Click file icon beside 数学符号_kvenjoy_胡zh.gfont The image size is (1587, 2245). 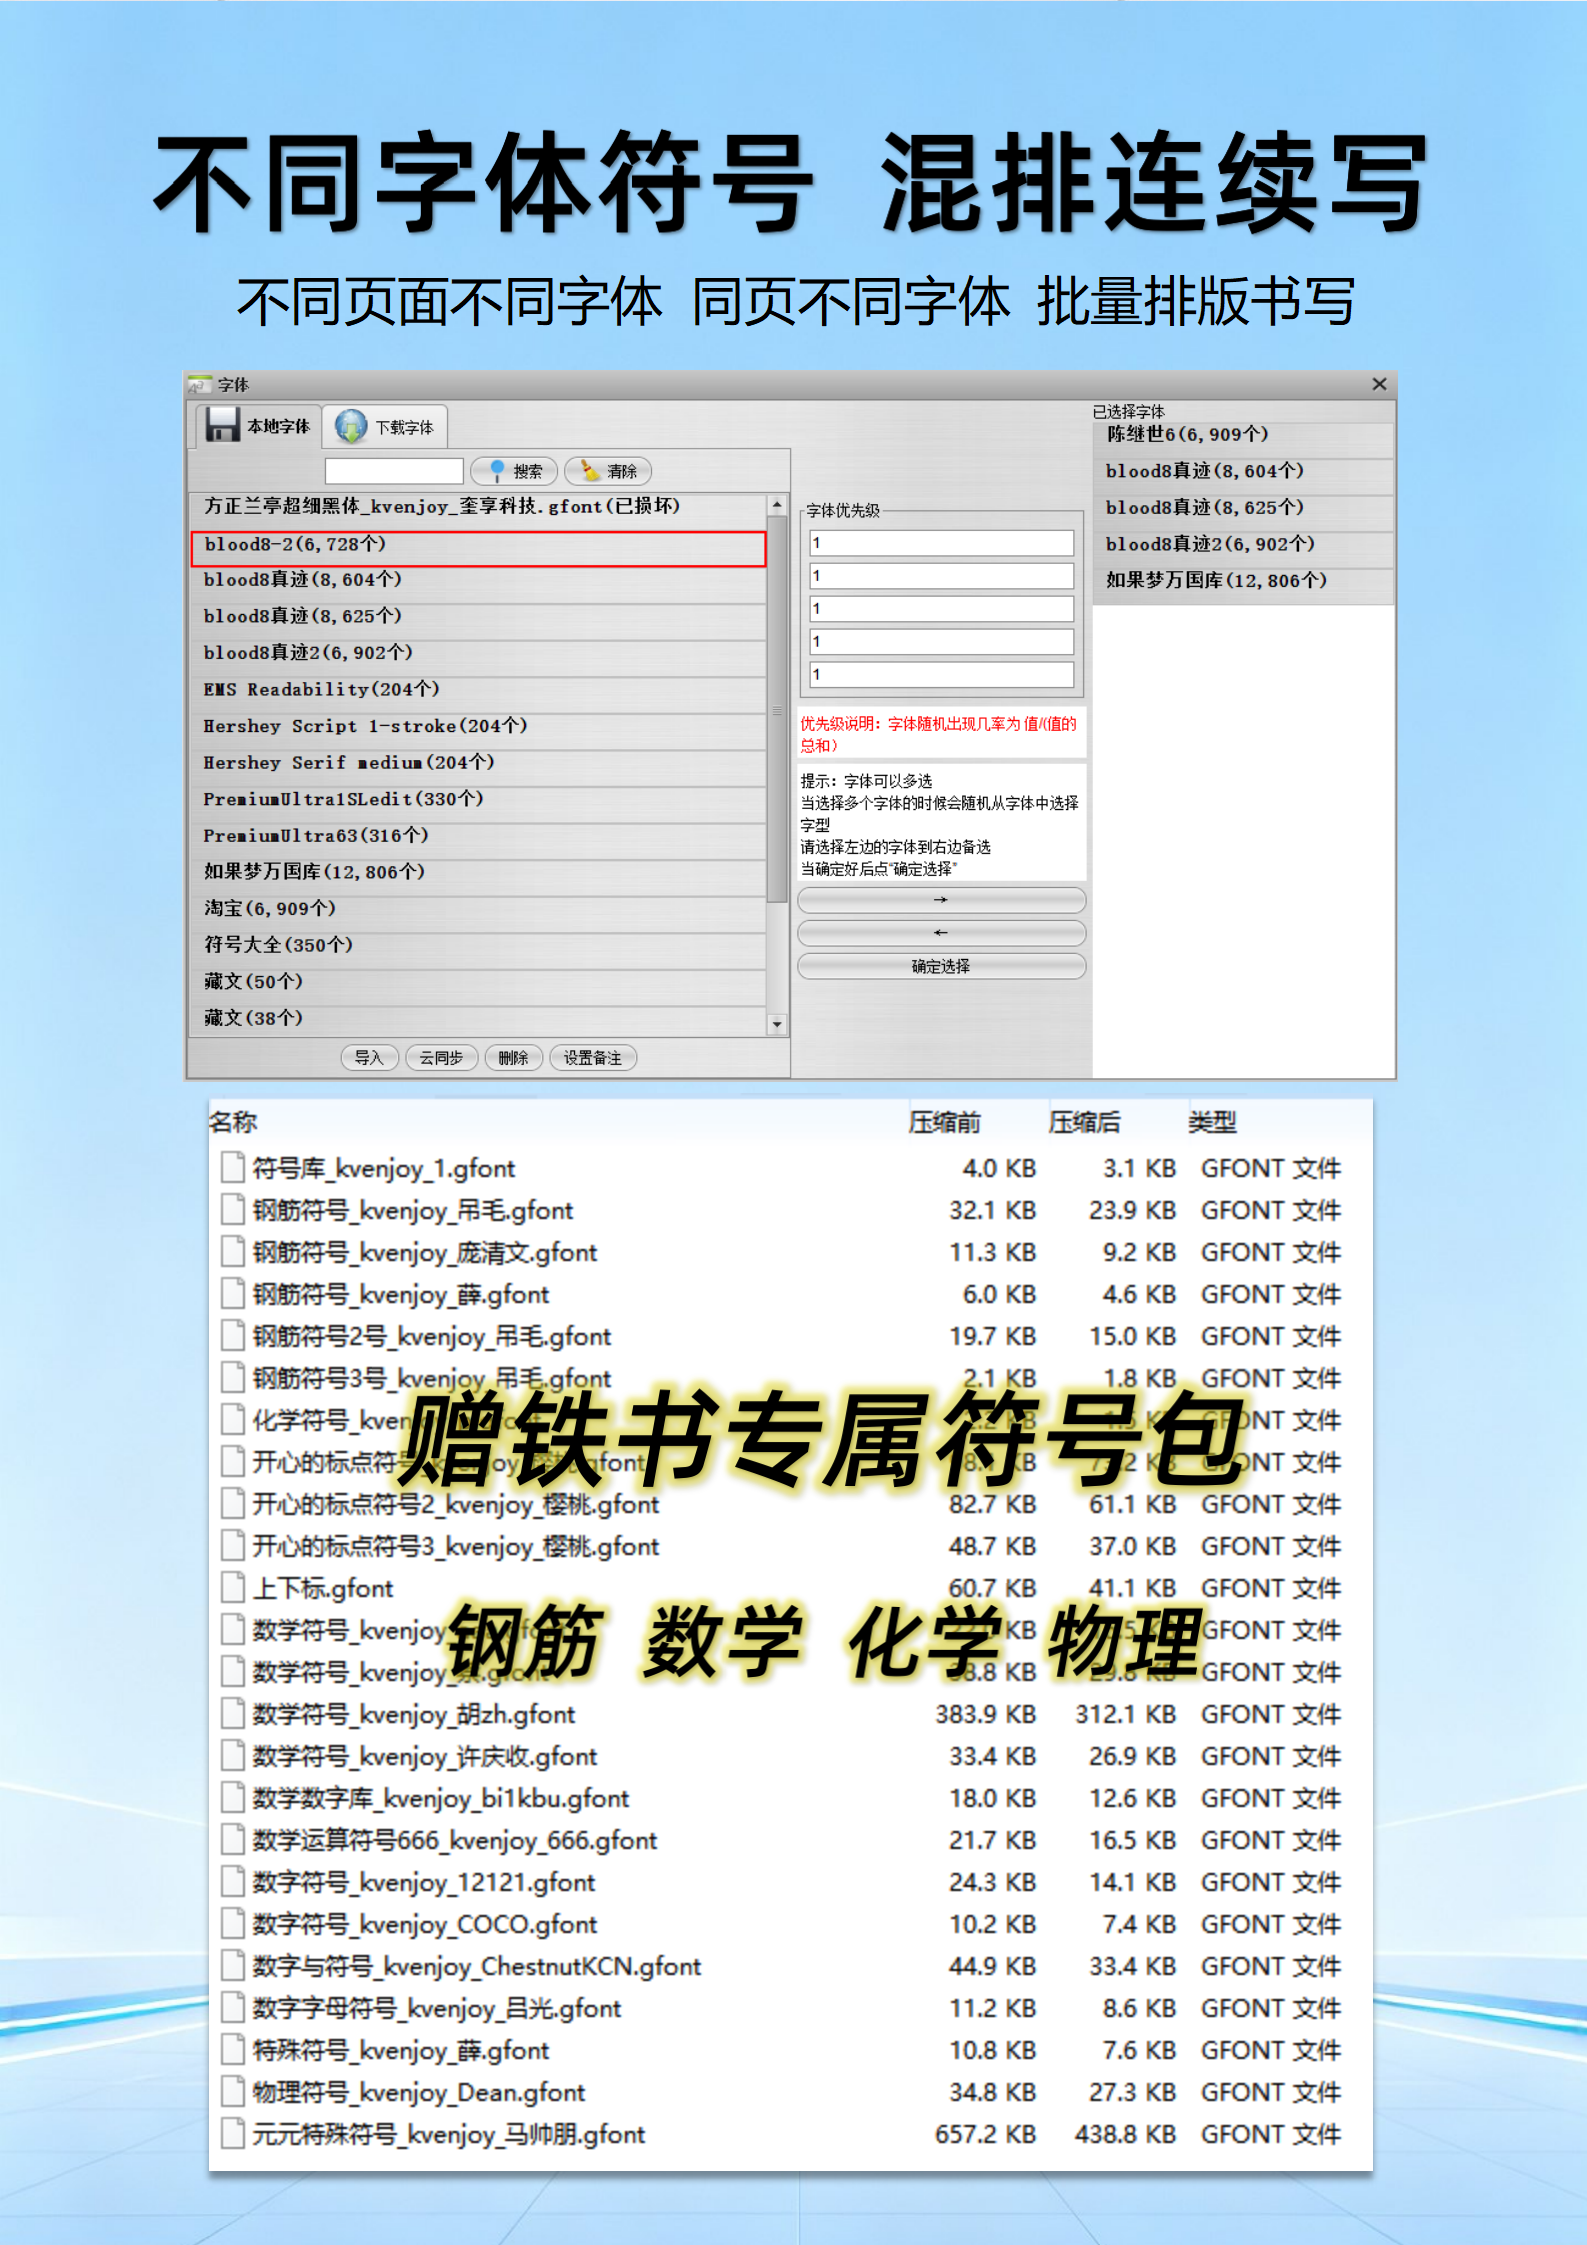pos(233,1713)
